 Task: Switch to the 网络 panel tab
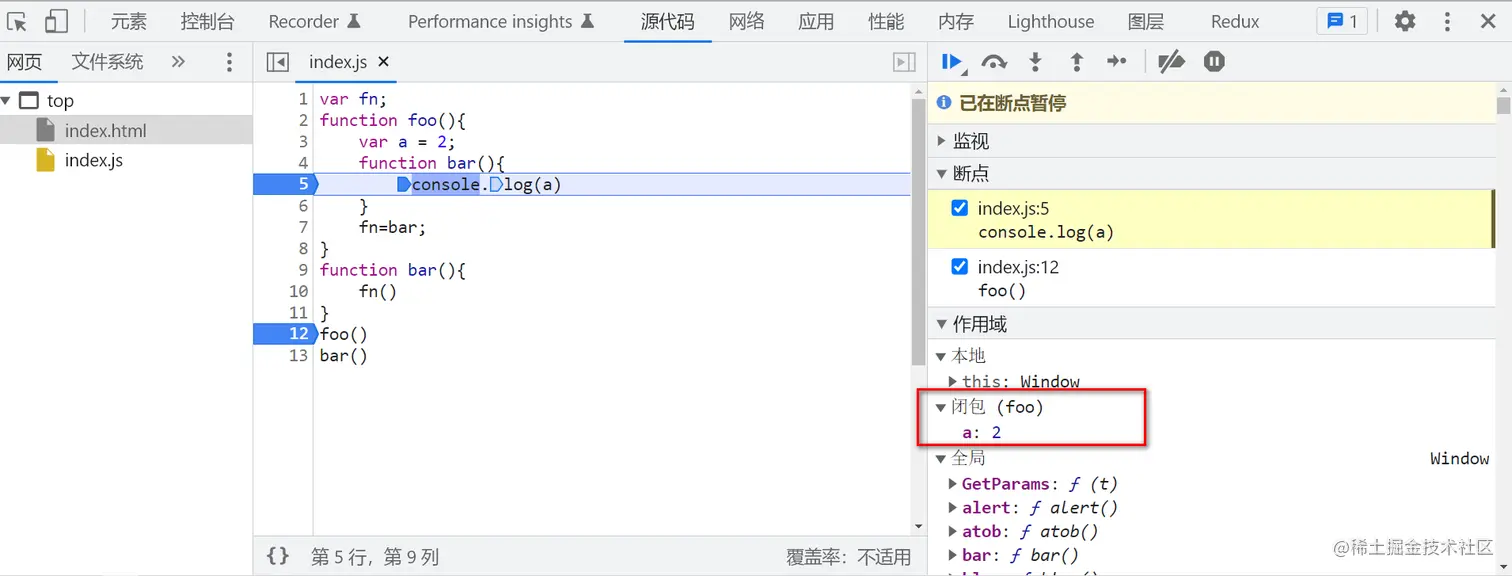(x=746, y=21)
